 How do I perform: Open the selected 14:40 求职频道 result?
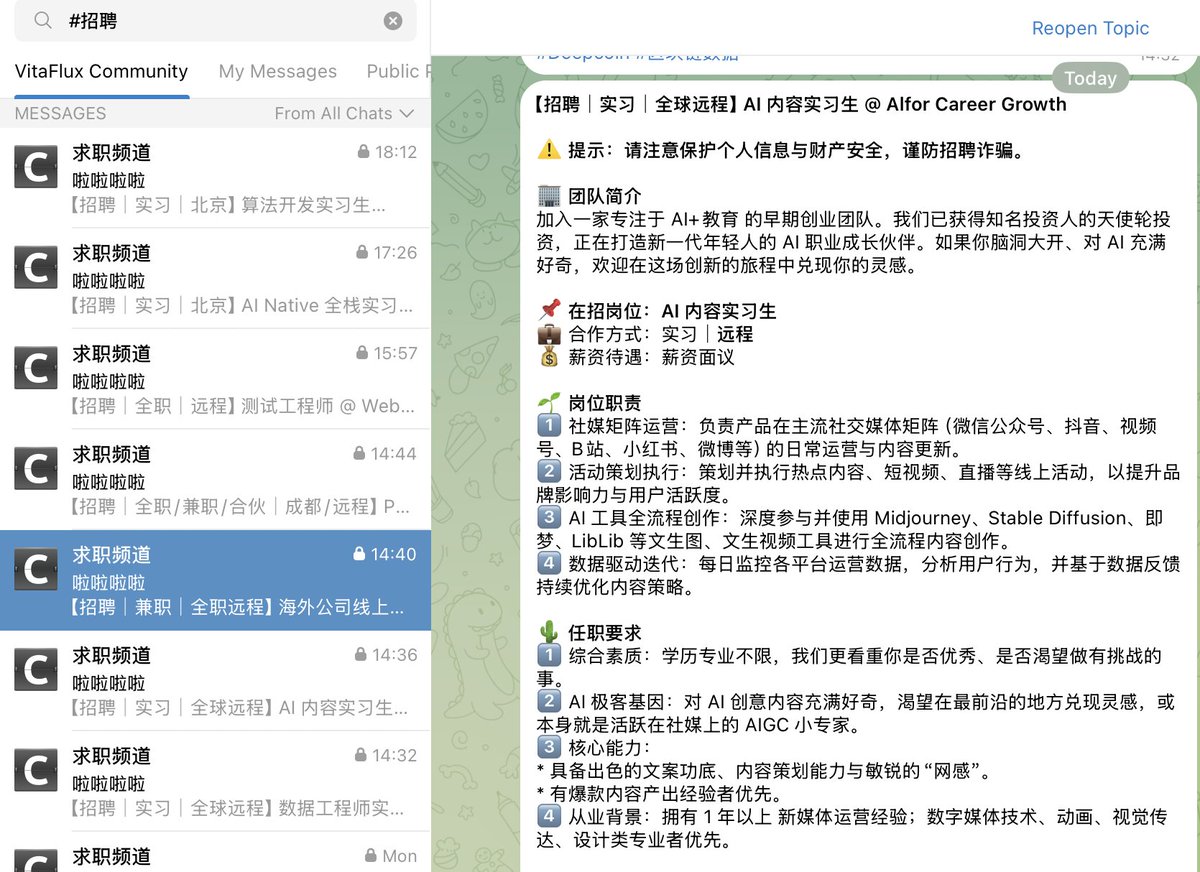point(215,580)
